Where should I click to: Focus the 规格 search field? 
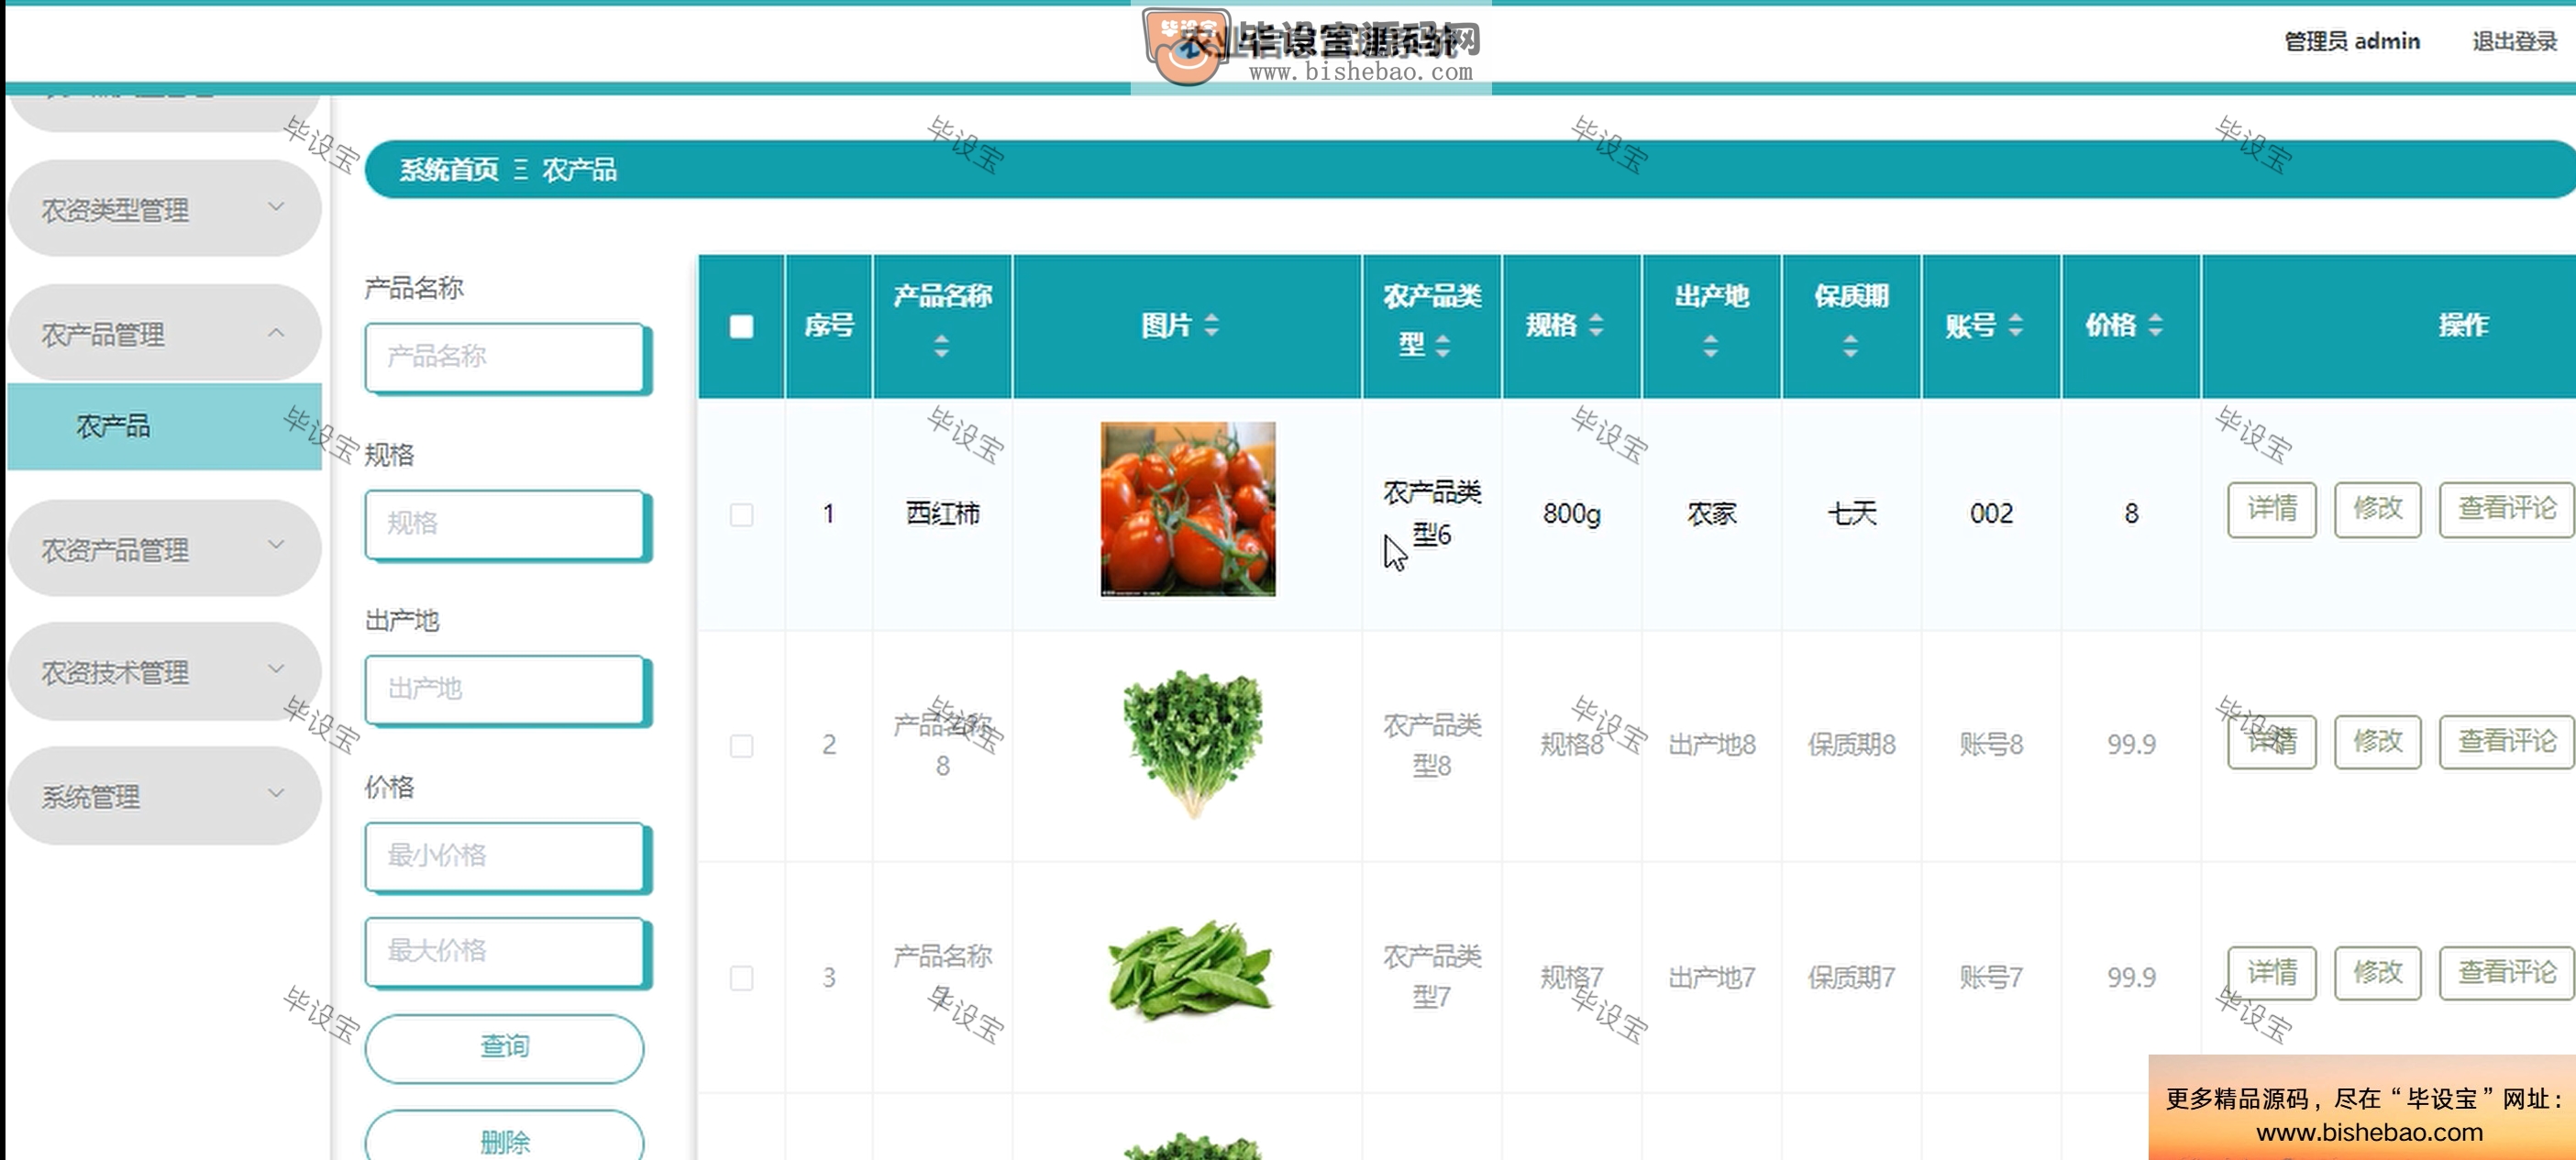click(x=506, y=524)
